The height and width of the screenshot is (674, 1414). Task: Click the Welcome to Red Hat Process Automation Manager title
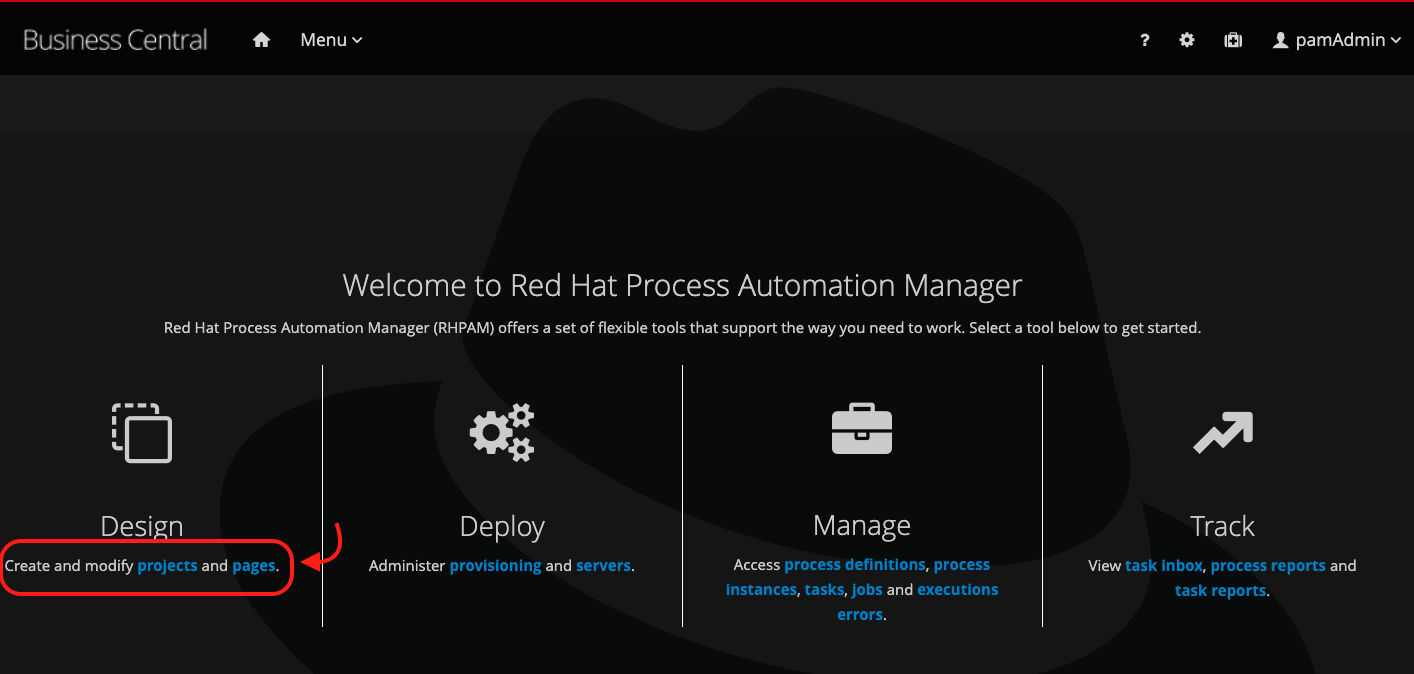[682, 286]
